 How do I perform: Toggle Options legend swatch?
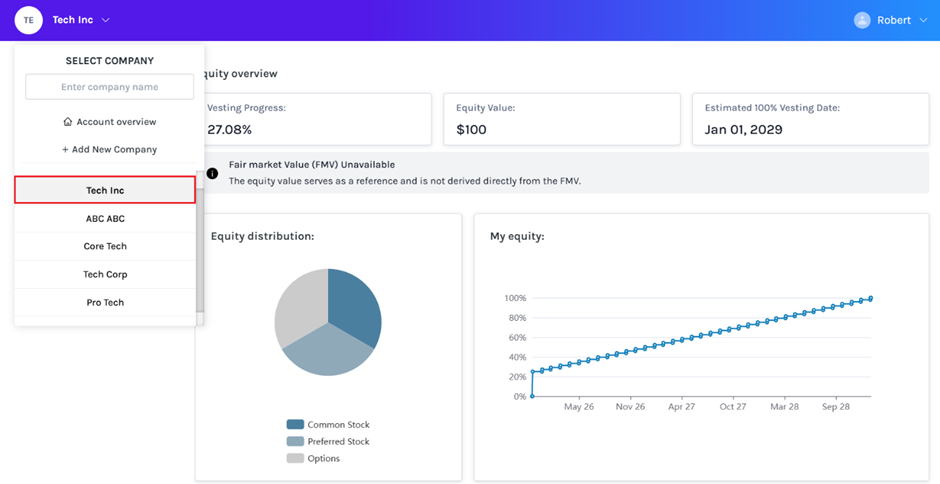(295, 458)
